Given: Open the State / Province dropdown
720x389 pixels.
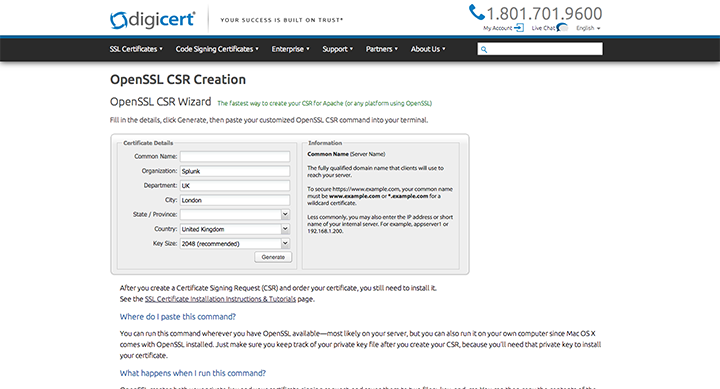Looking at the screenshot, I should point(235,214).
